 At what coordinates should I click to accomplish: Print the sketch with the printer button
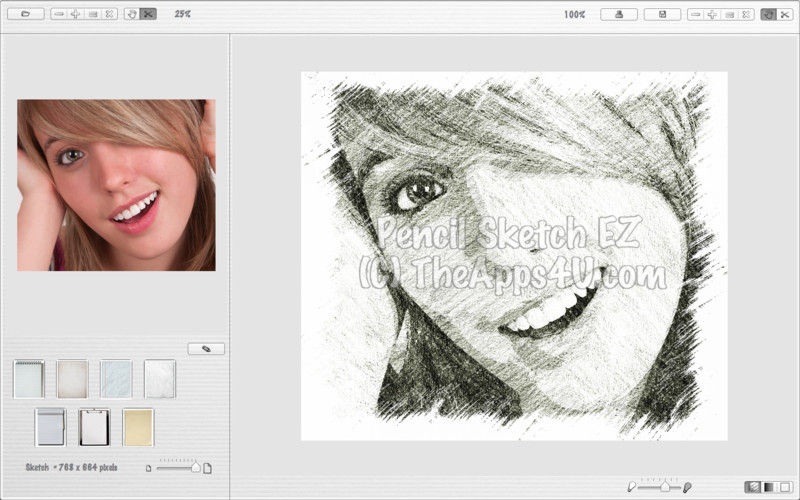pos(619,14)
